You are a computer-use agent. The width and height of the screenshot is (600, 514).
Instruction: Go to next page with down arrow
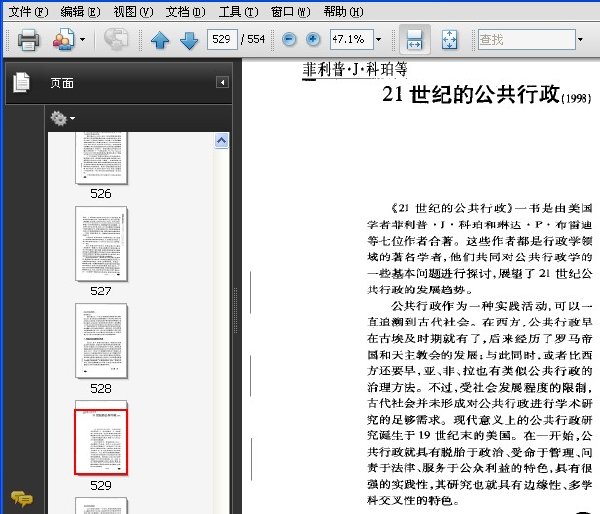189,40
